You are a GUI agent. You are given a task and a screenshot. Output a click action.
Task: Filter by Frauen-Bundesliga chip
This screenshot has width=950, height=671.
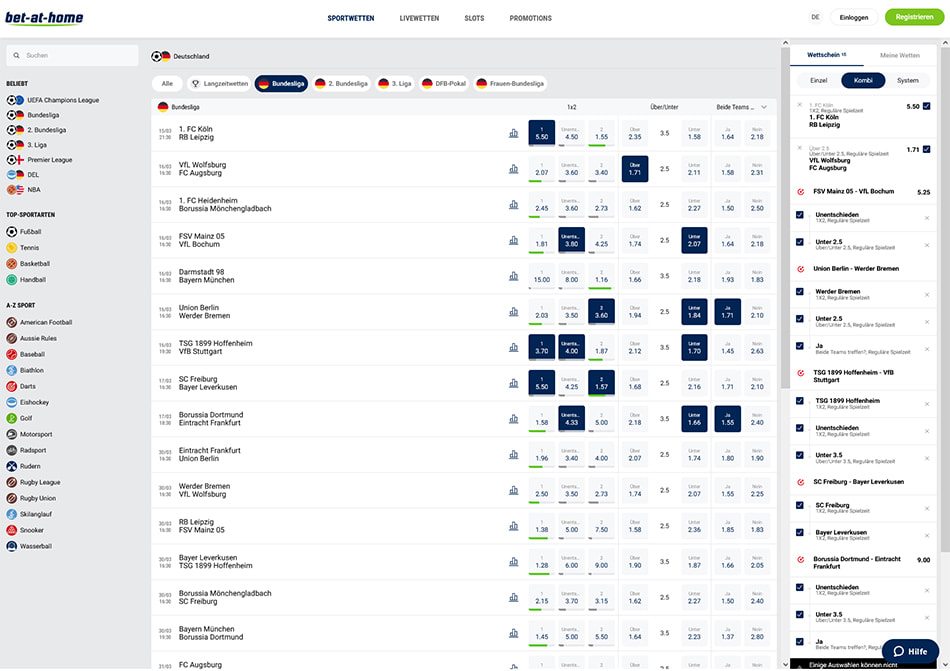510,84
